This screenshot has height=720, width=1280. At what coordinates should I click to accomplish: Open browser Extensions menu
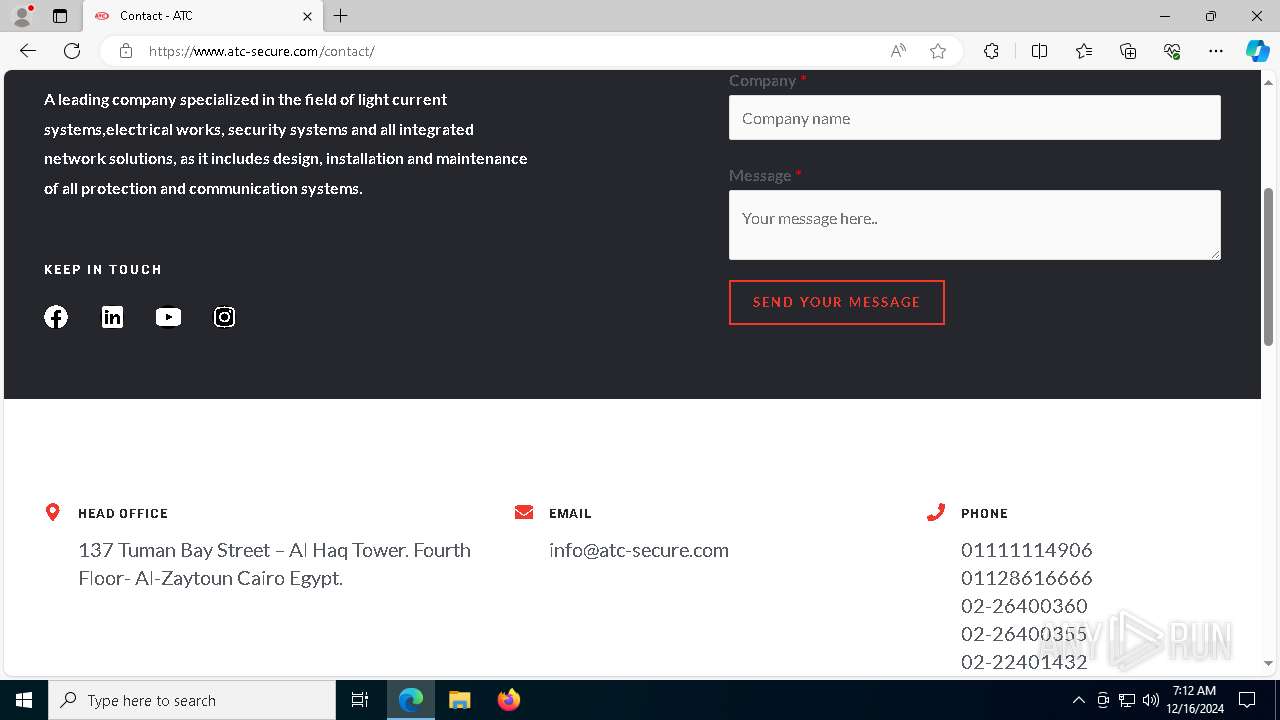point(991,51)
